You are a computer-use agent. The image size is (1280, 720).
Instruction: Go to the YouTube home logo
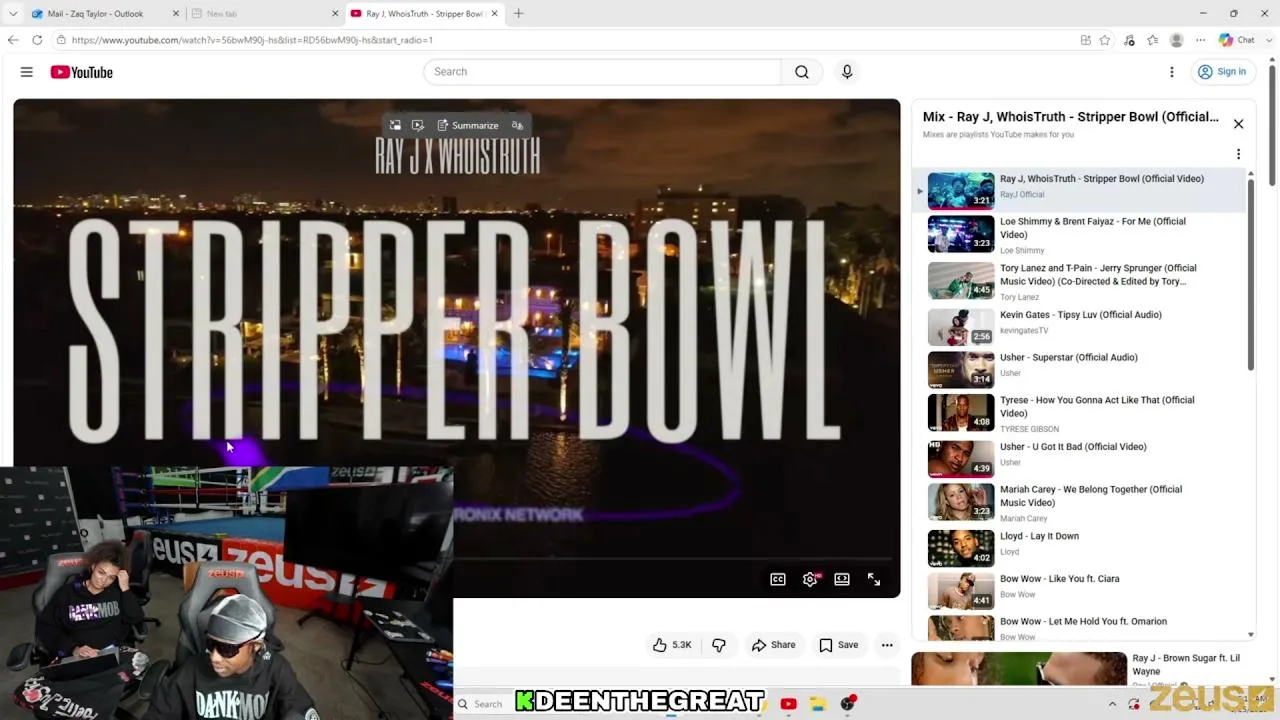tap(82, 72)
